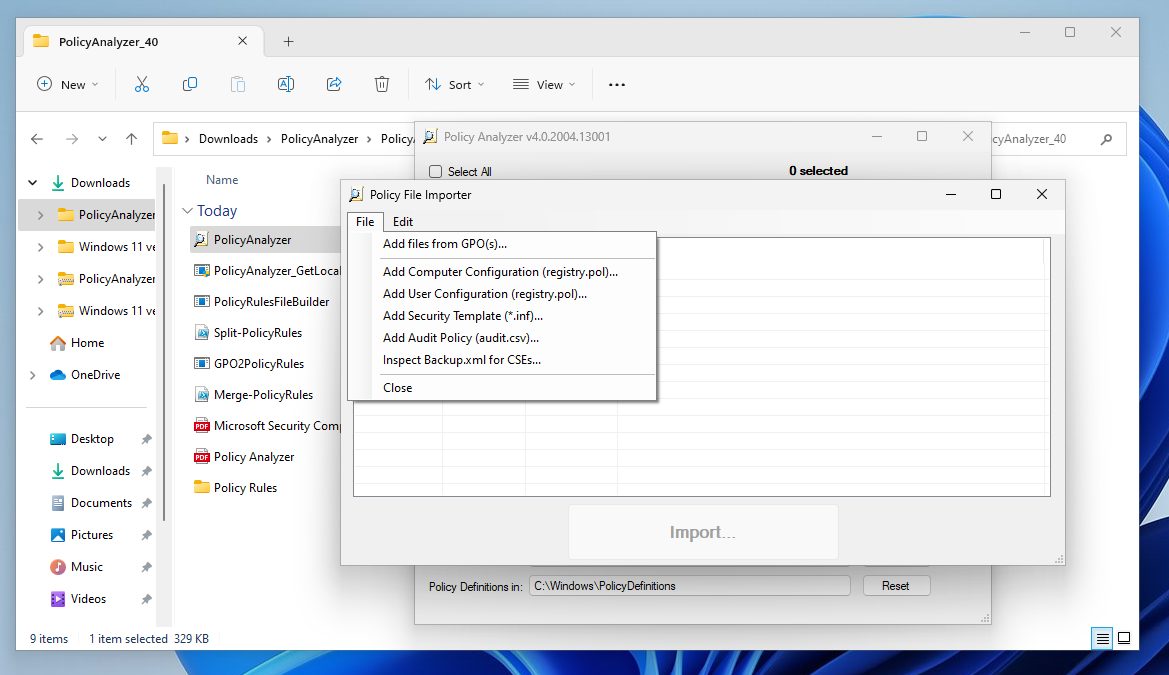Viewport: 1169px width, 675px height.
Task: Open the Sort dropdown in Explorer toolbar
Action: (x=455, y=84)
